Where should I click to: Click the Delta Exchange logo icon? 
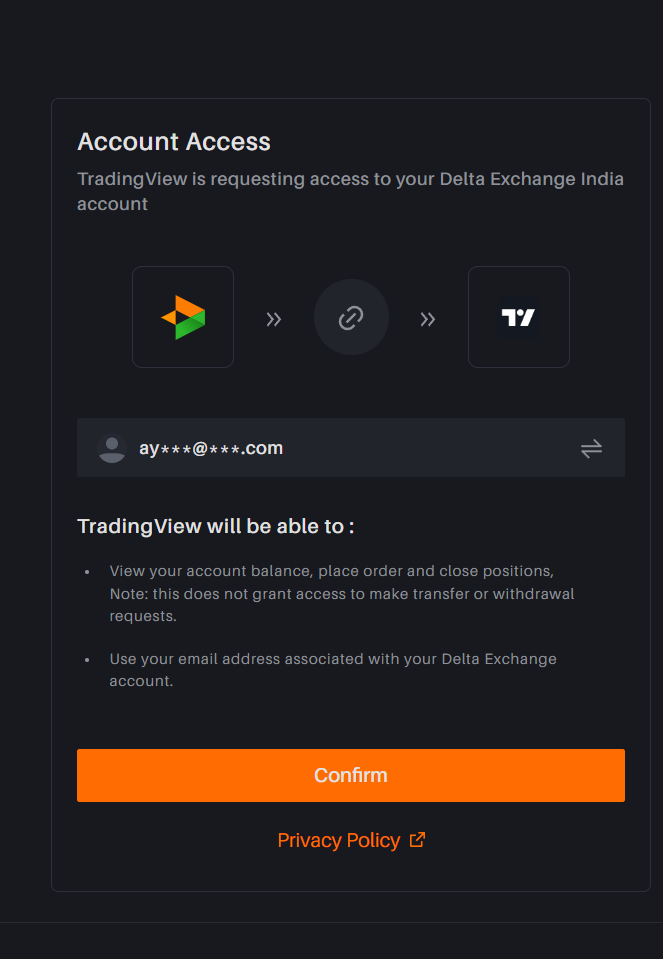coord(183,317)
